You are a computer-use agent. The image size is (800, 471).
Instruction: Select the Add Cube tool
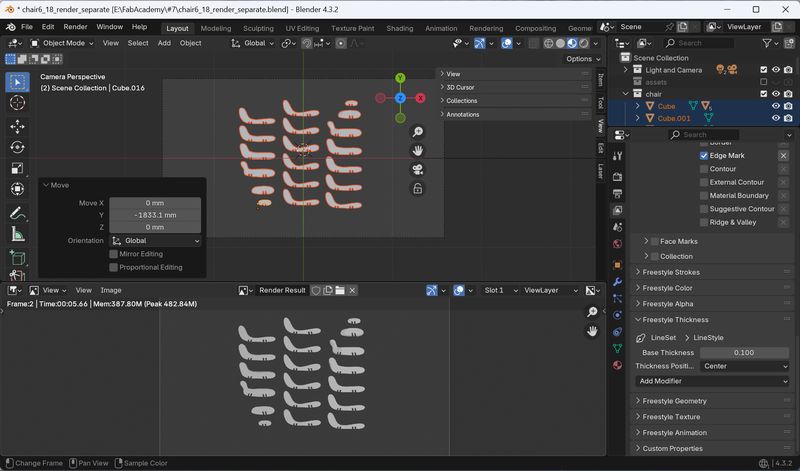click(x=17, y=258)
